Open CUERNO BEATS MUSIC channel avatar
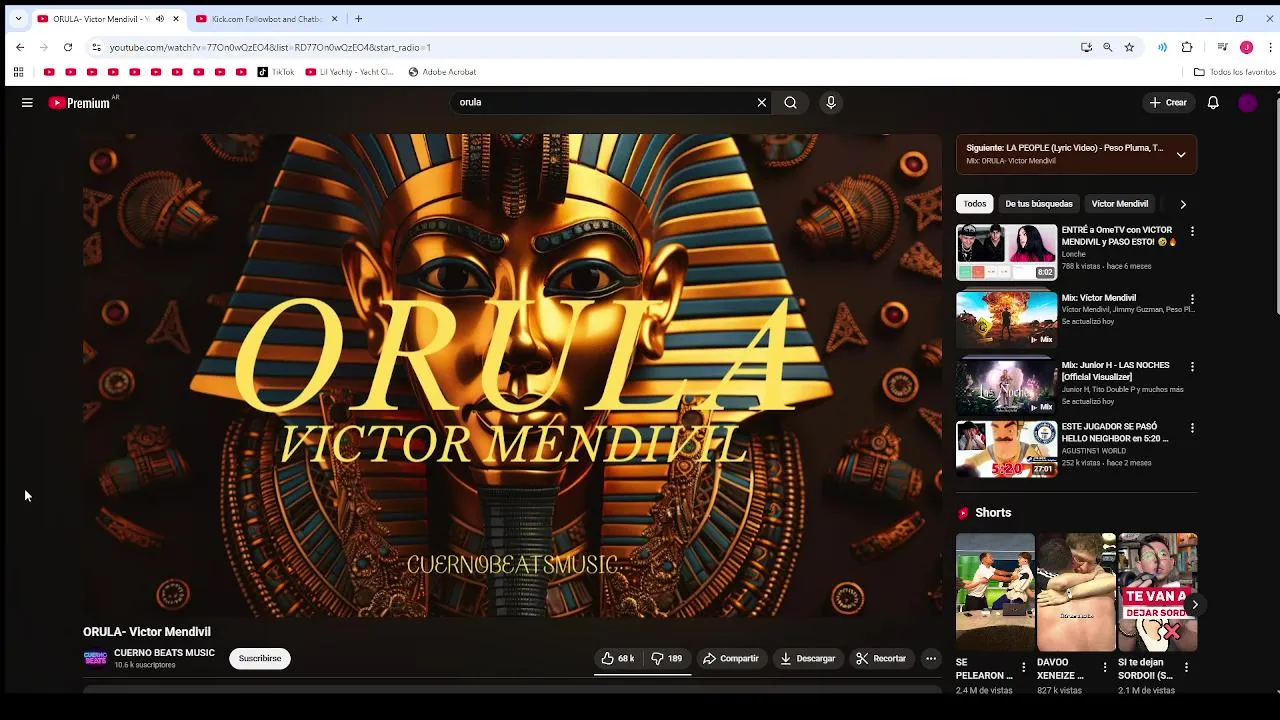Image resolution: width=1280 pixels, height=720 pixels. 95,658
